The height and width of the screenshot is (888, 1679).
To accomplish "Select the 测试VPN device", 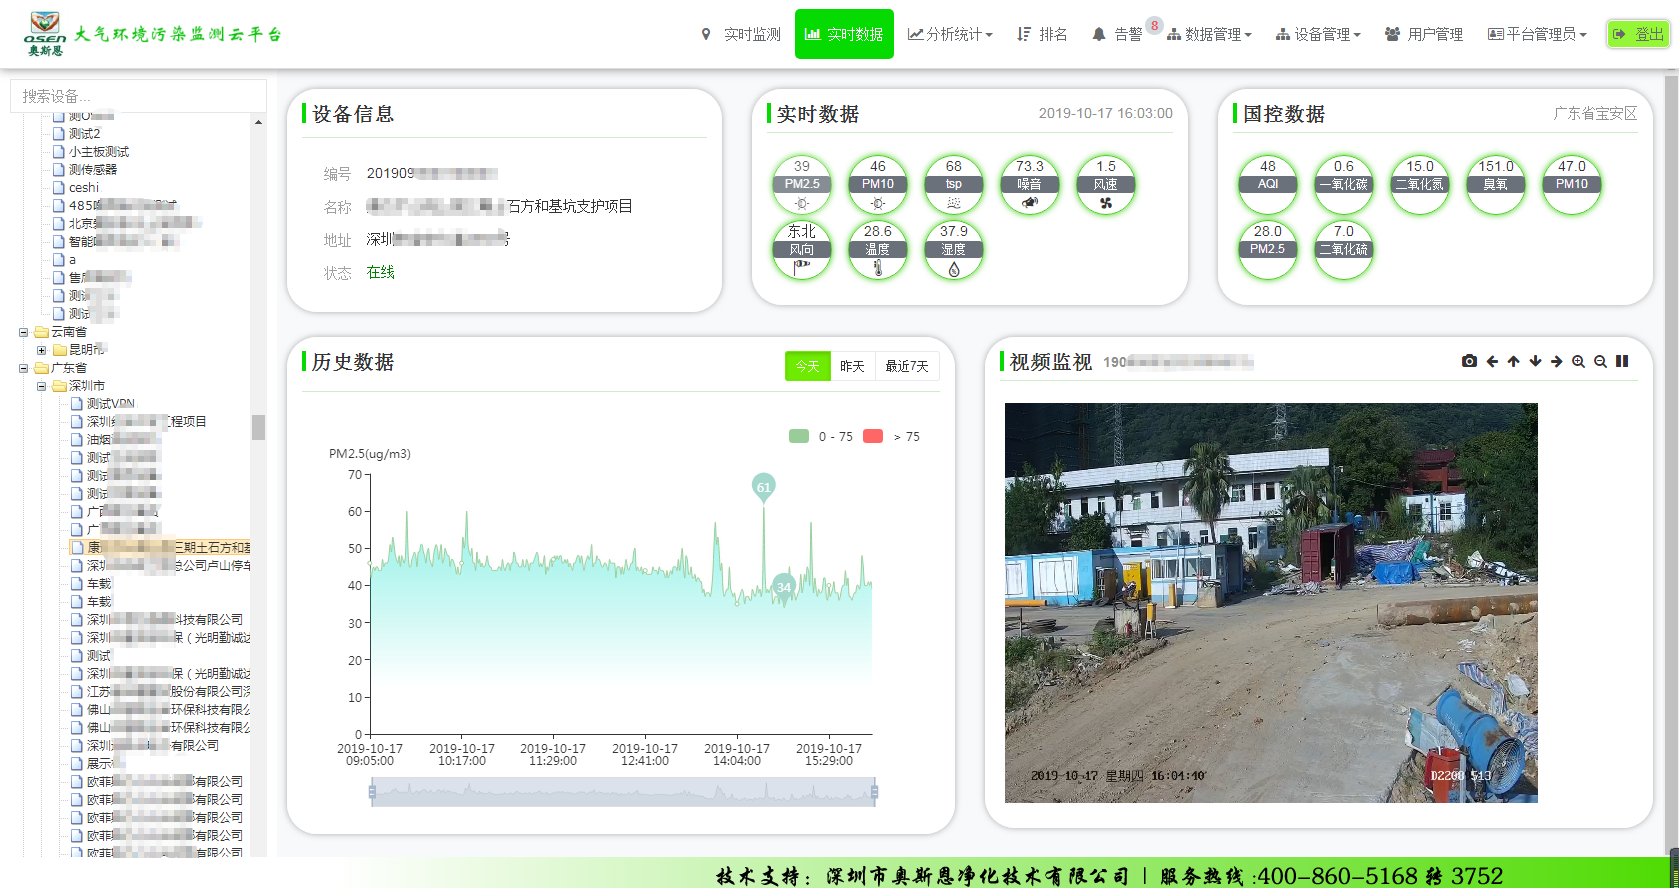I will [x=110, y=404].
